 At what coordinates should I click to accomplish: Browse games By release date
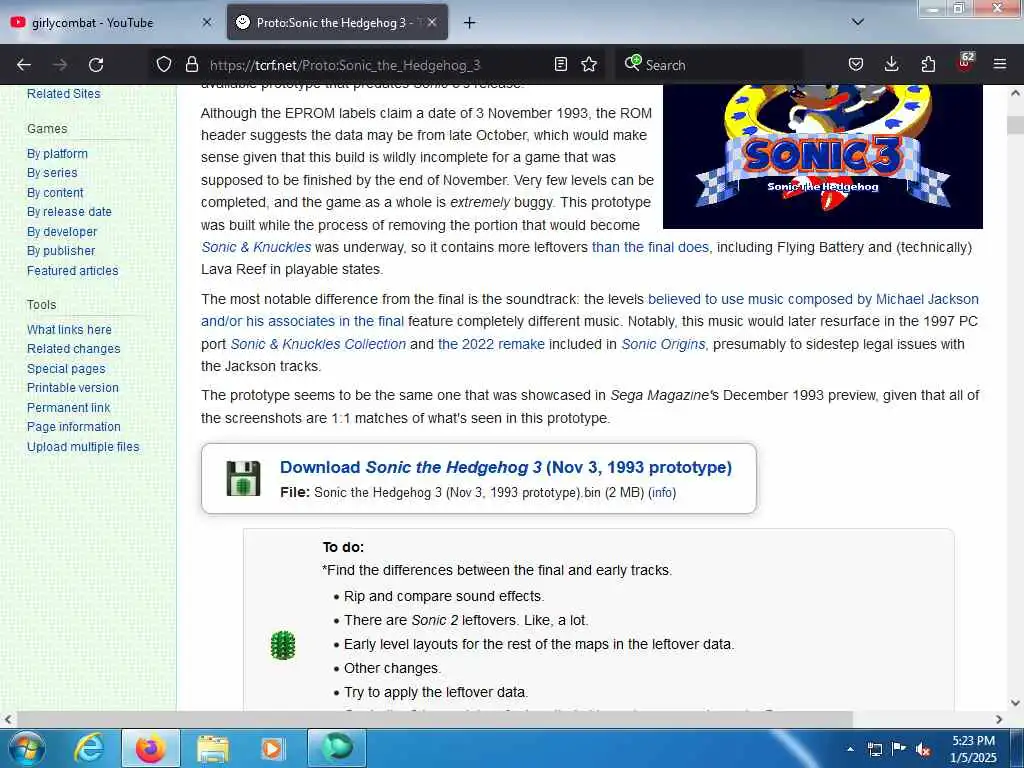[x=69, y=212]
